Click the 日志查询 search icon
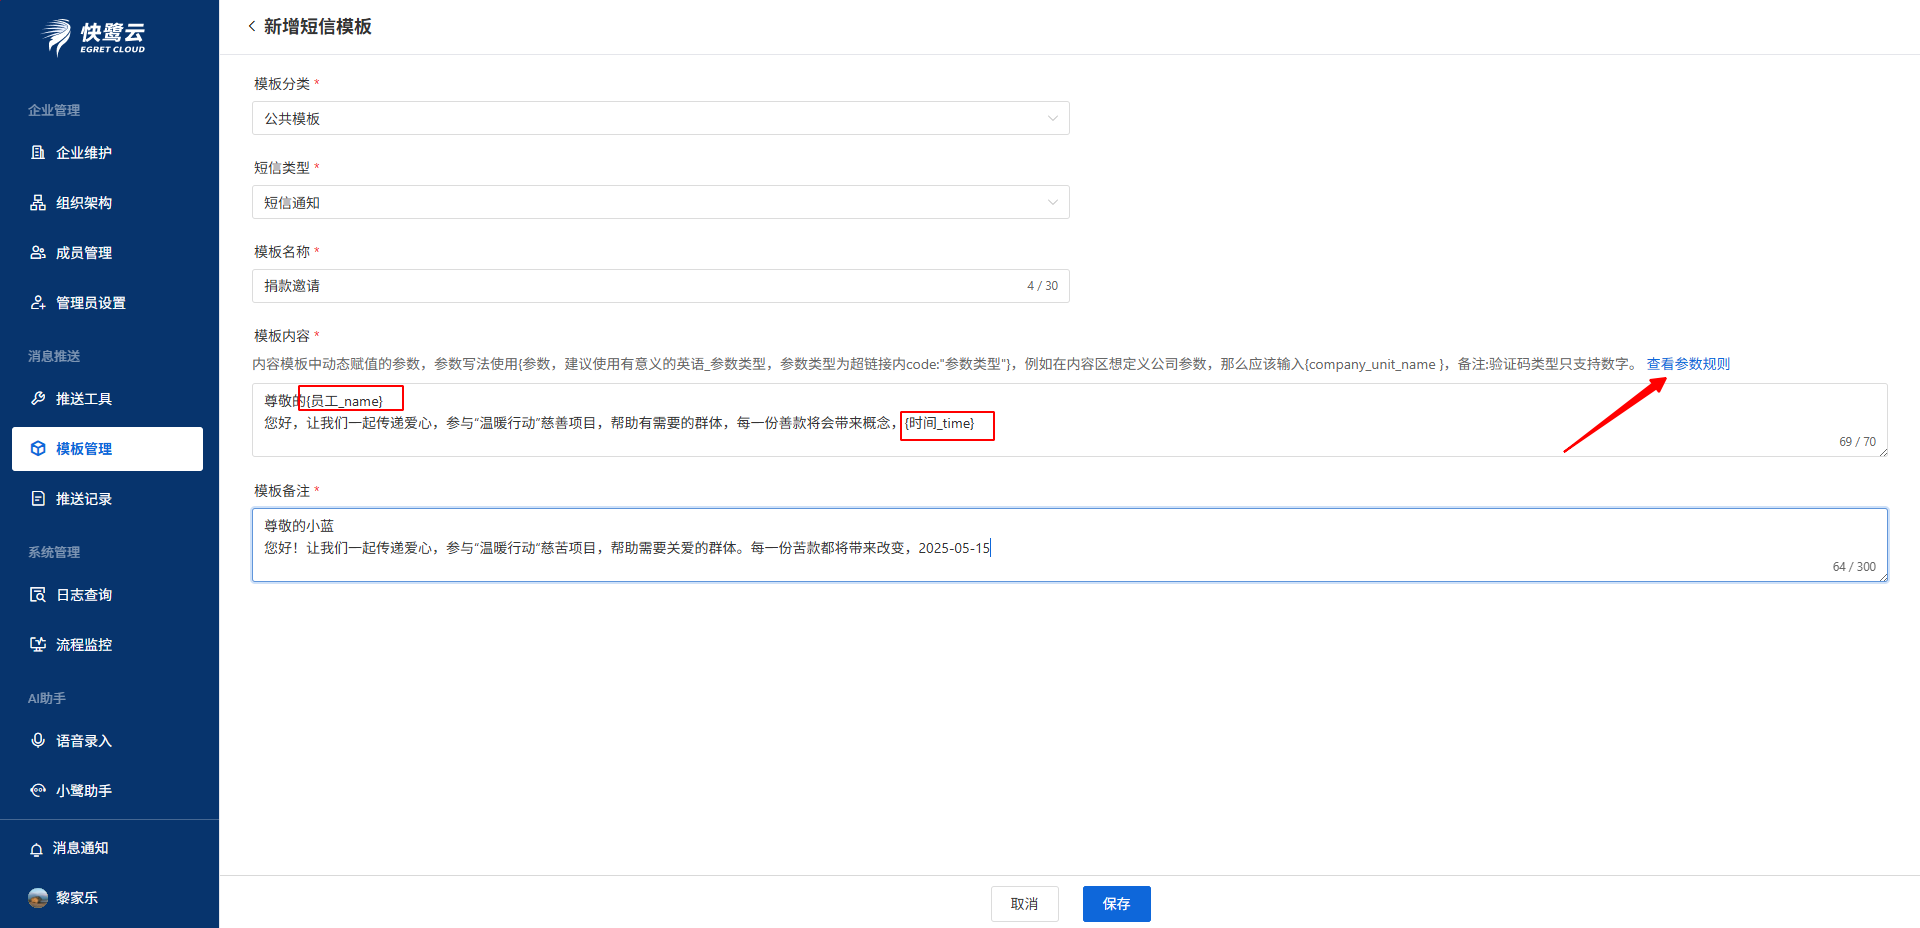The width and height of the screenshot is (1920, 928). pyautogui.click(x=38, y=595)
